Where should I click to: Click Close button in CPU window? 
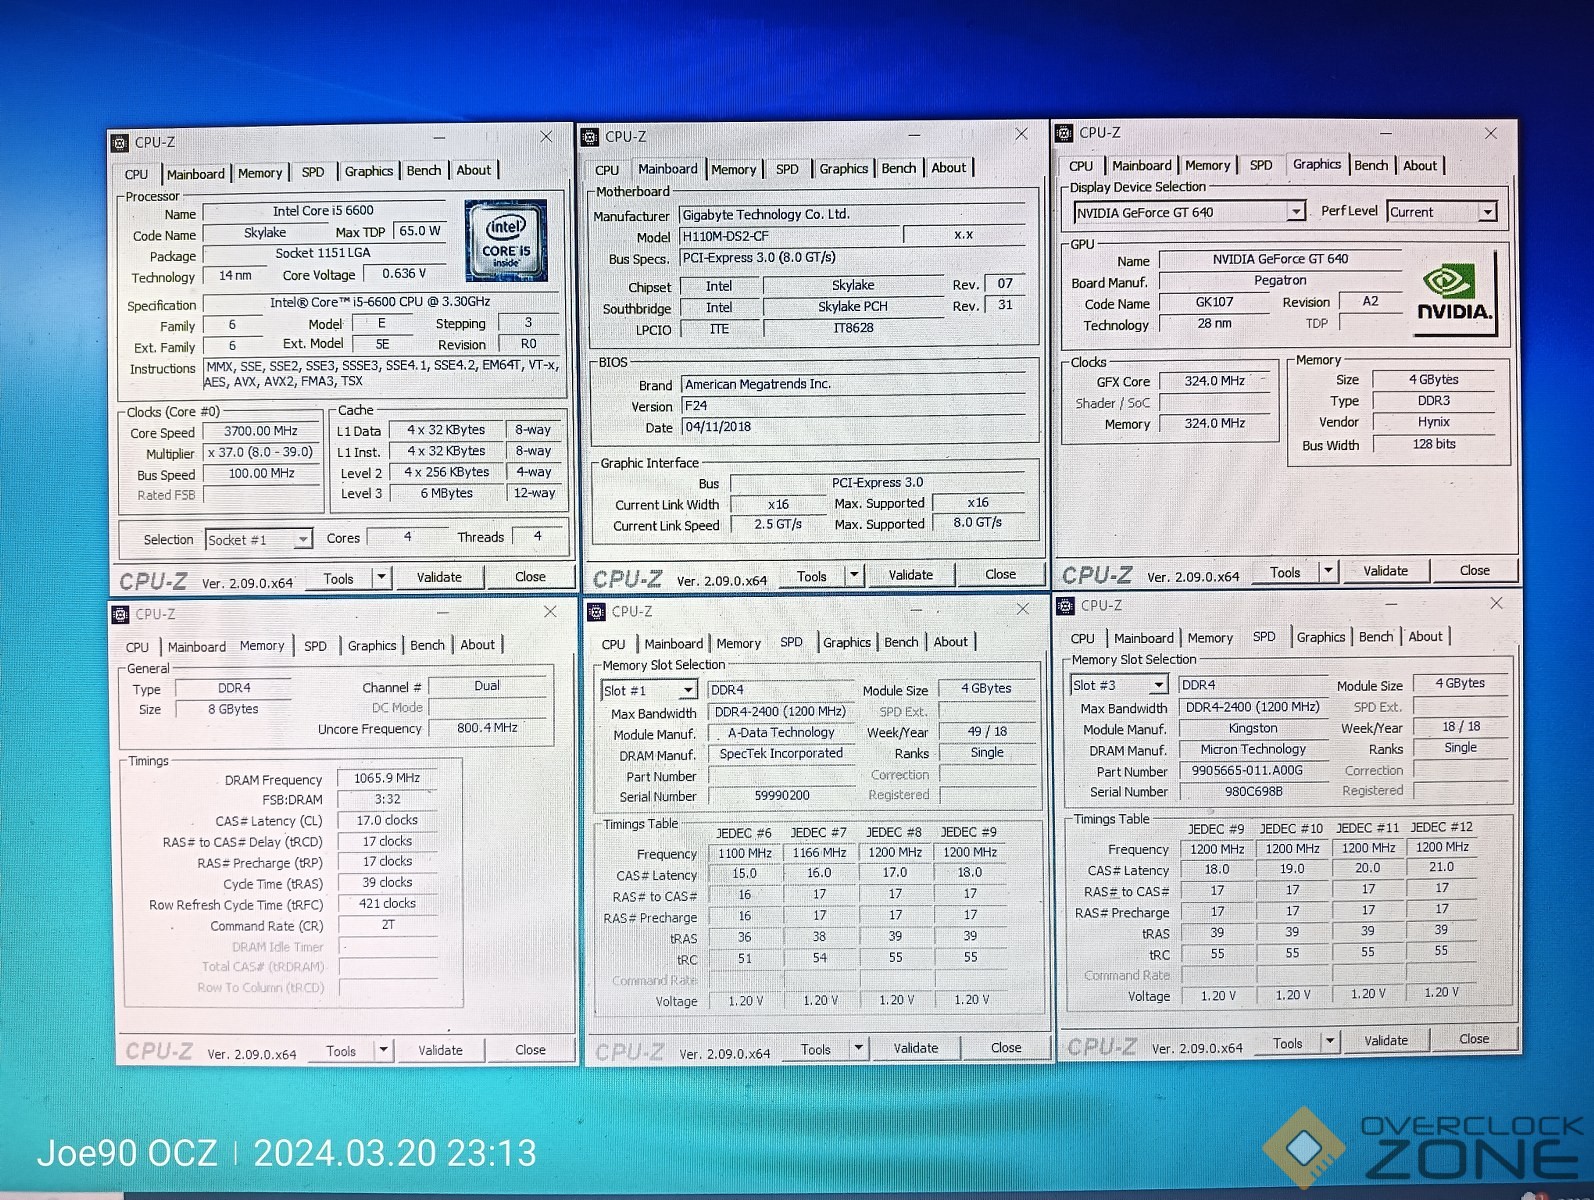tap(530, 577)
